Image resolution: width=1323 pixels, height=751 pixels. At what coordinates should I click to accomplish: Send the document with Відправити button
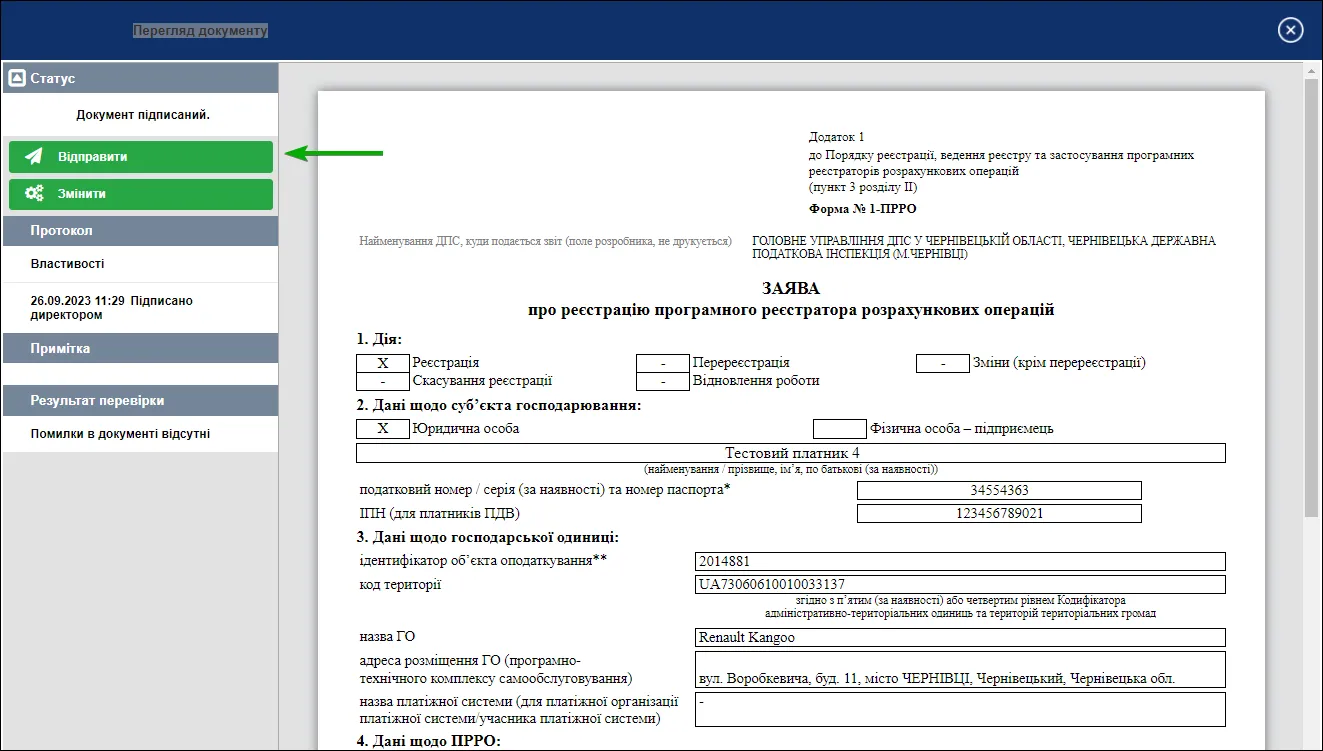click(141, 157)
